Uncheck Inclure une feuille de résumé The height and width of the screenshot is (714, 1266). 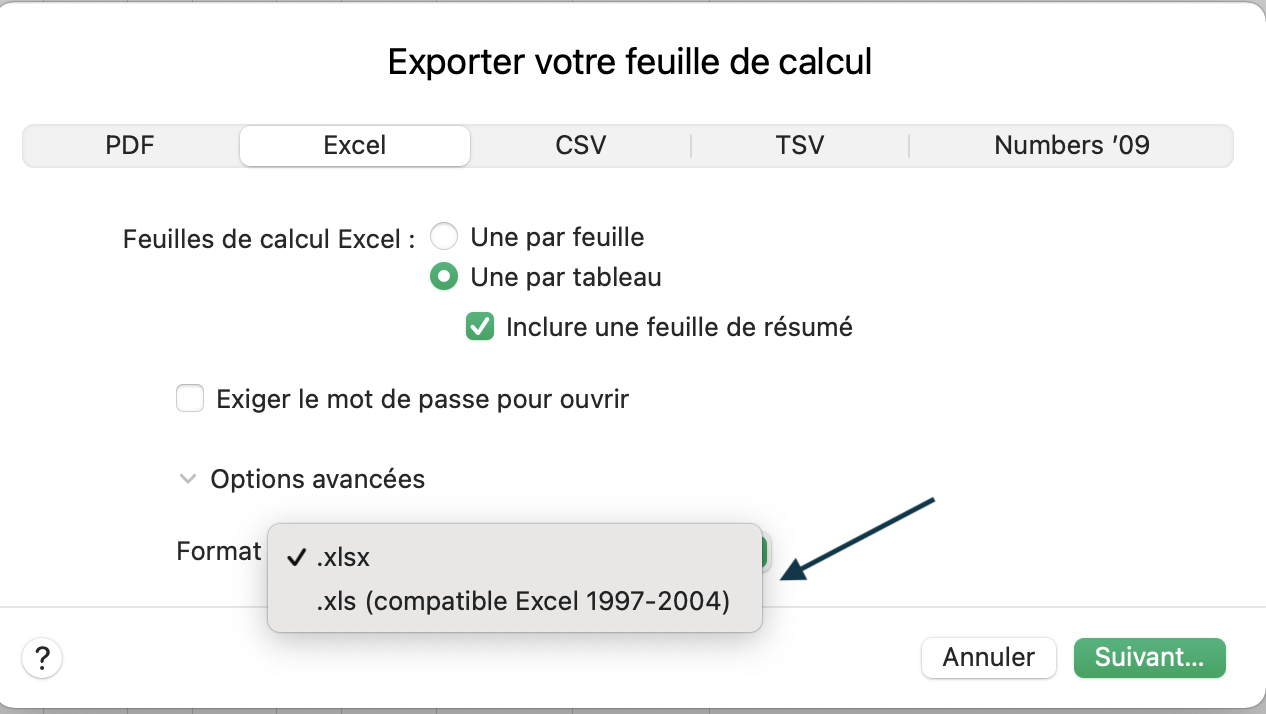pos(480,326)
